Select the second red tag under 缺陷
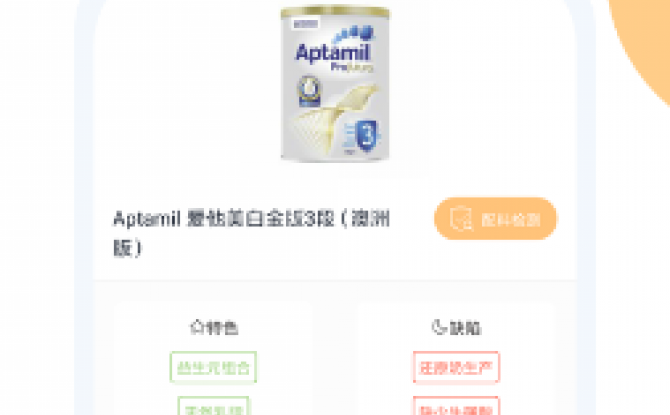This screenshot has height=415, width=670. coord(456,406)
